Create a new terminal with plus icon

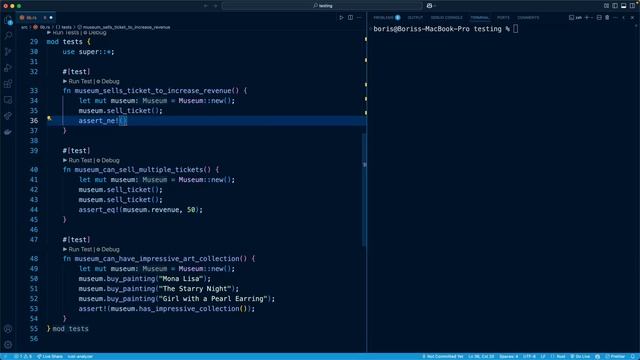tap(587, 18)
